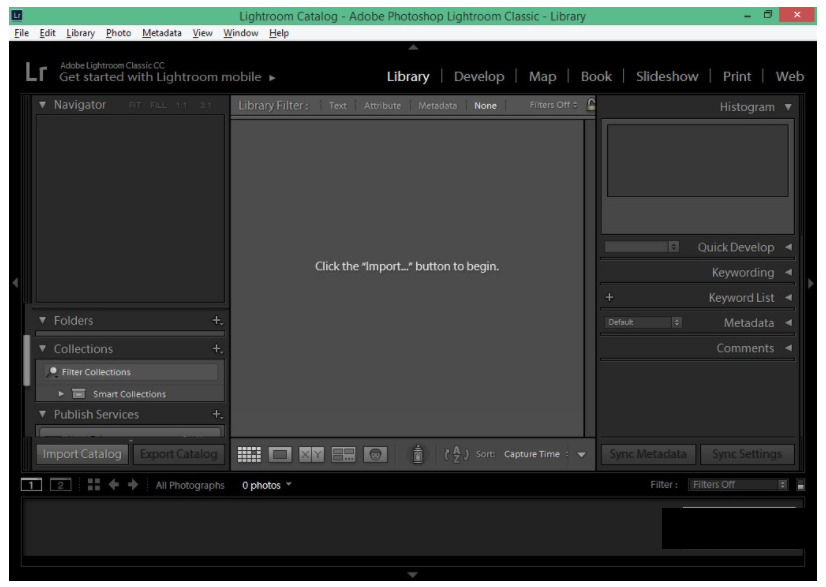Image resolution: width=826 pixels, height=587 pixels.
Task: Expand the Quick Develop panel
Action: (789, 247)
